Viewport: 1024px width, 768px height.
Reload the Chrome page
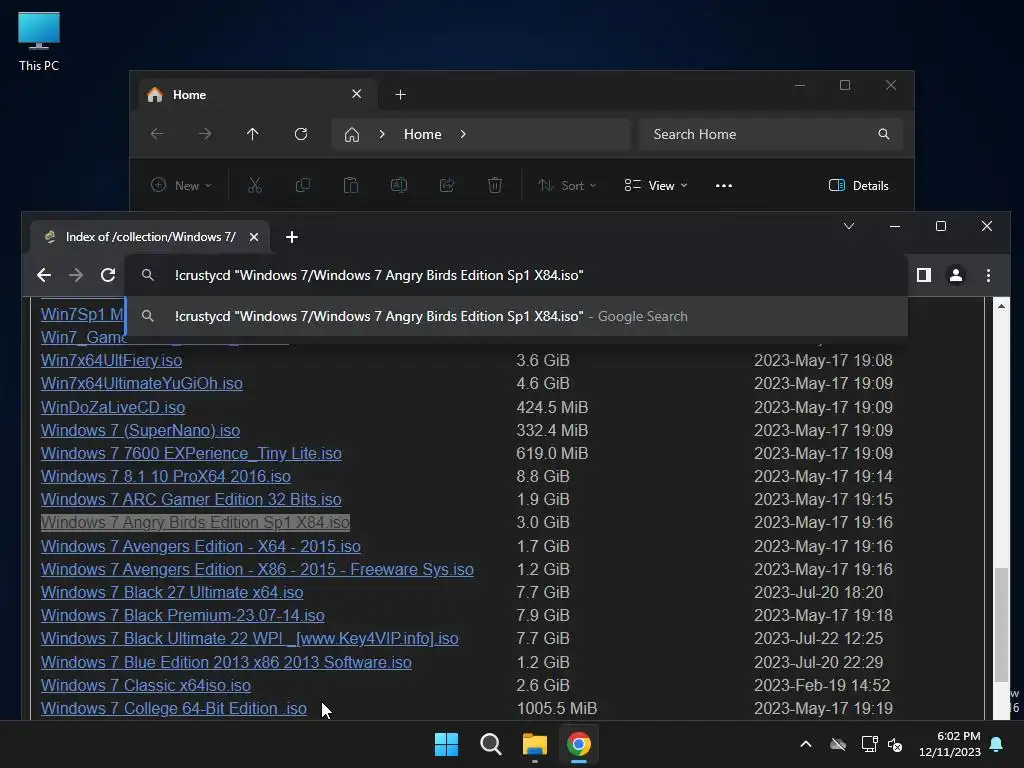108,275
